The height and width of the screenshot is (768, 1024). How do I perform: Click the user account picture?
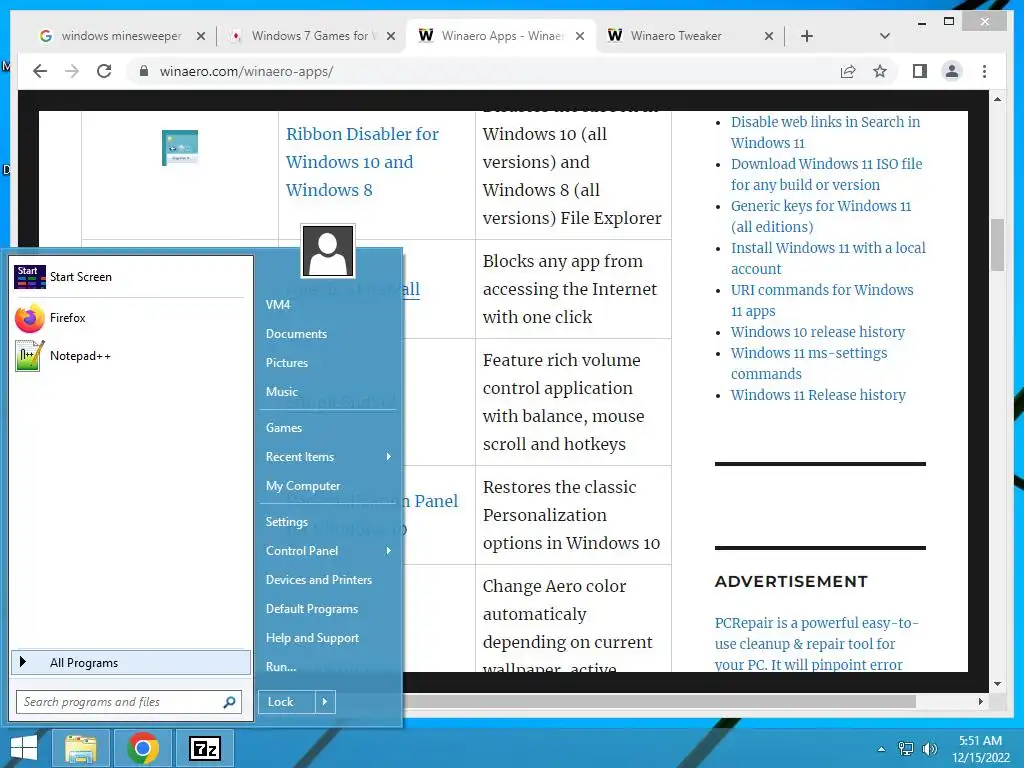click(x=328, y=251)
